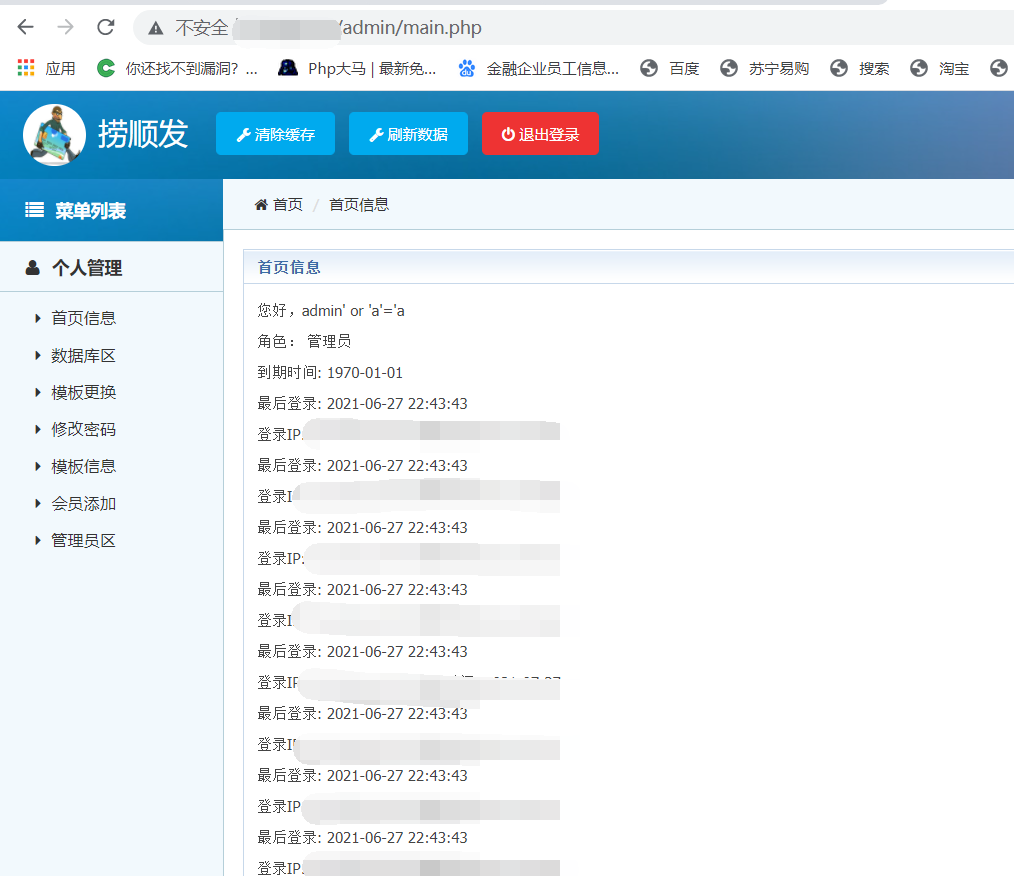
Task: Click the not-secure warning triangle icon
Action: 155,28
